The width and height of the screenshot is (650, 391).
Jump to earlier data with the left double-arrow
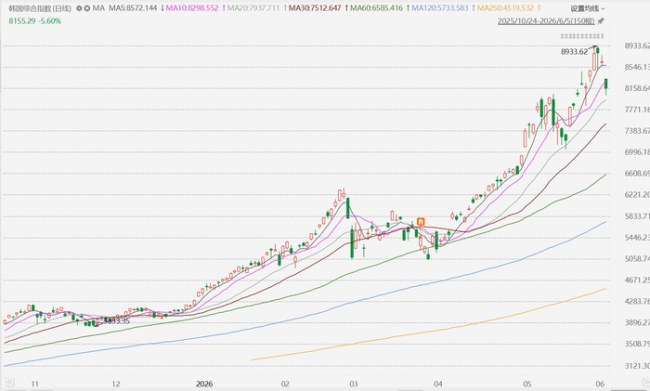(x=9, y=382)
